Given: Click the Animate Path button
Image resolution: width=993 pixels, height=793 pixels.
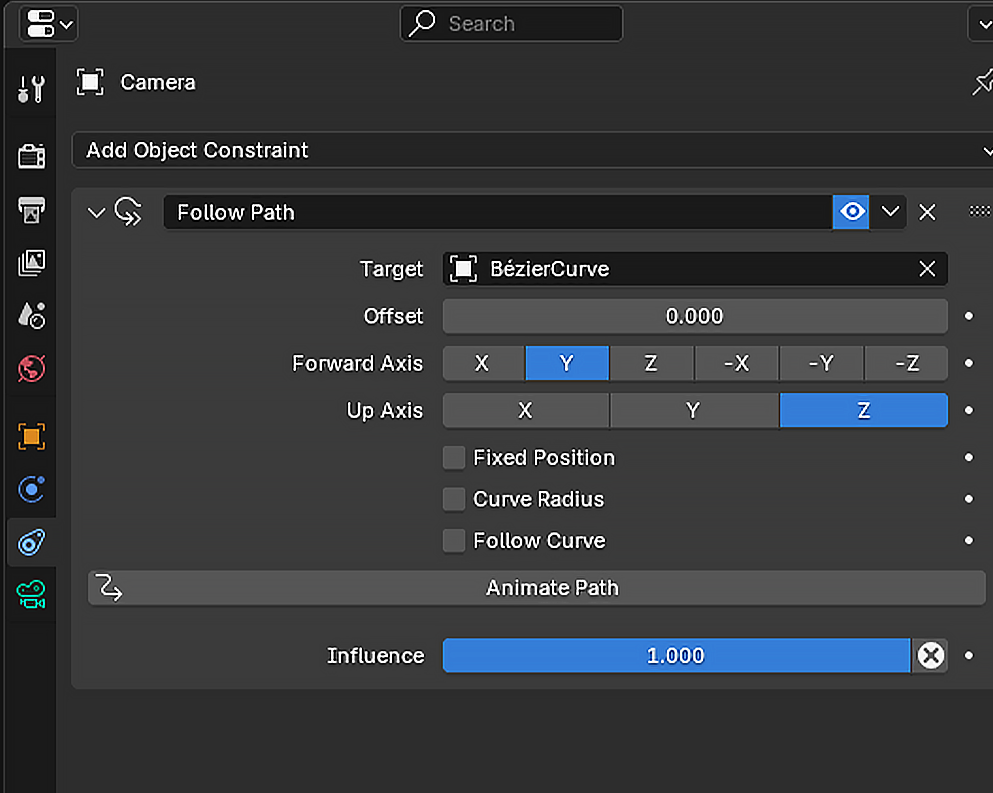Looking at the screenshot, I should 537,588.
